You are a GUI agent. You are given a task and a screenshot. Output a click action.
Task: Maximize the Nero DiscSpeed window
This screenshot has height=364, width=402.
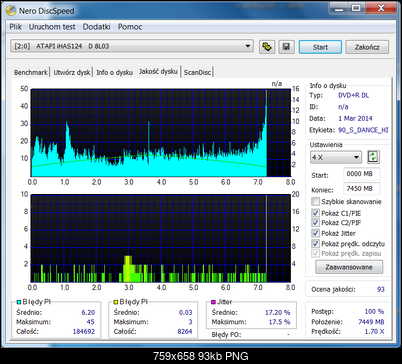tap(356, 8)
